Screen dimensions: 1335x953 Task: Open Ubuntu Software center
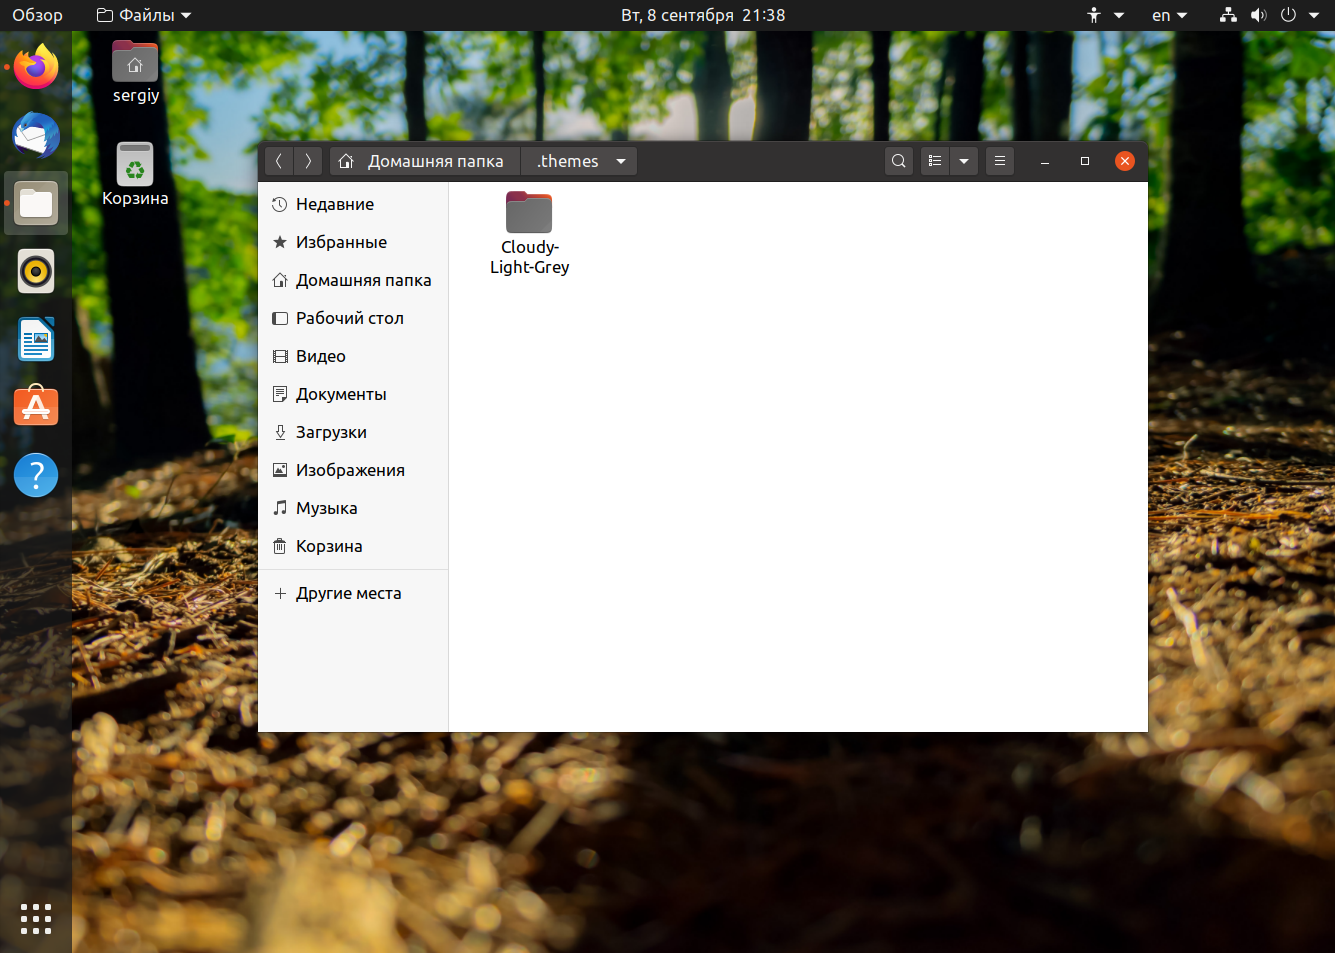coord(36,407)
